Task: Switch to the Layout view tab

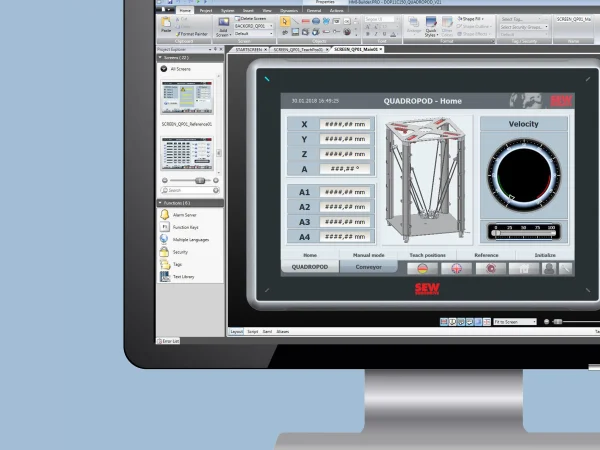Action: click(236, 331)
